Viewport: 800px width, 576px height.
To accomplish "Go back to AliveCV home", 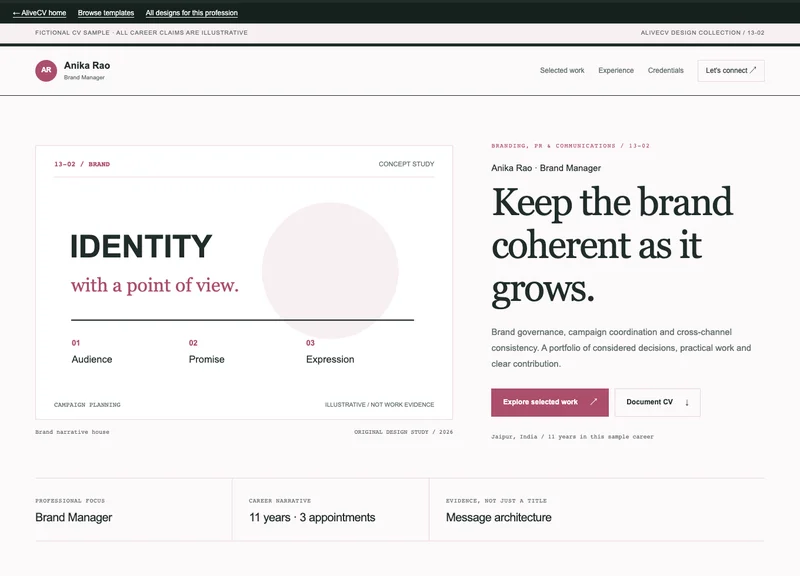I will [x=39, y=13].
